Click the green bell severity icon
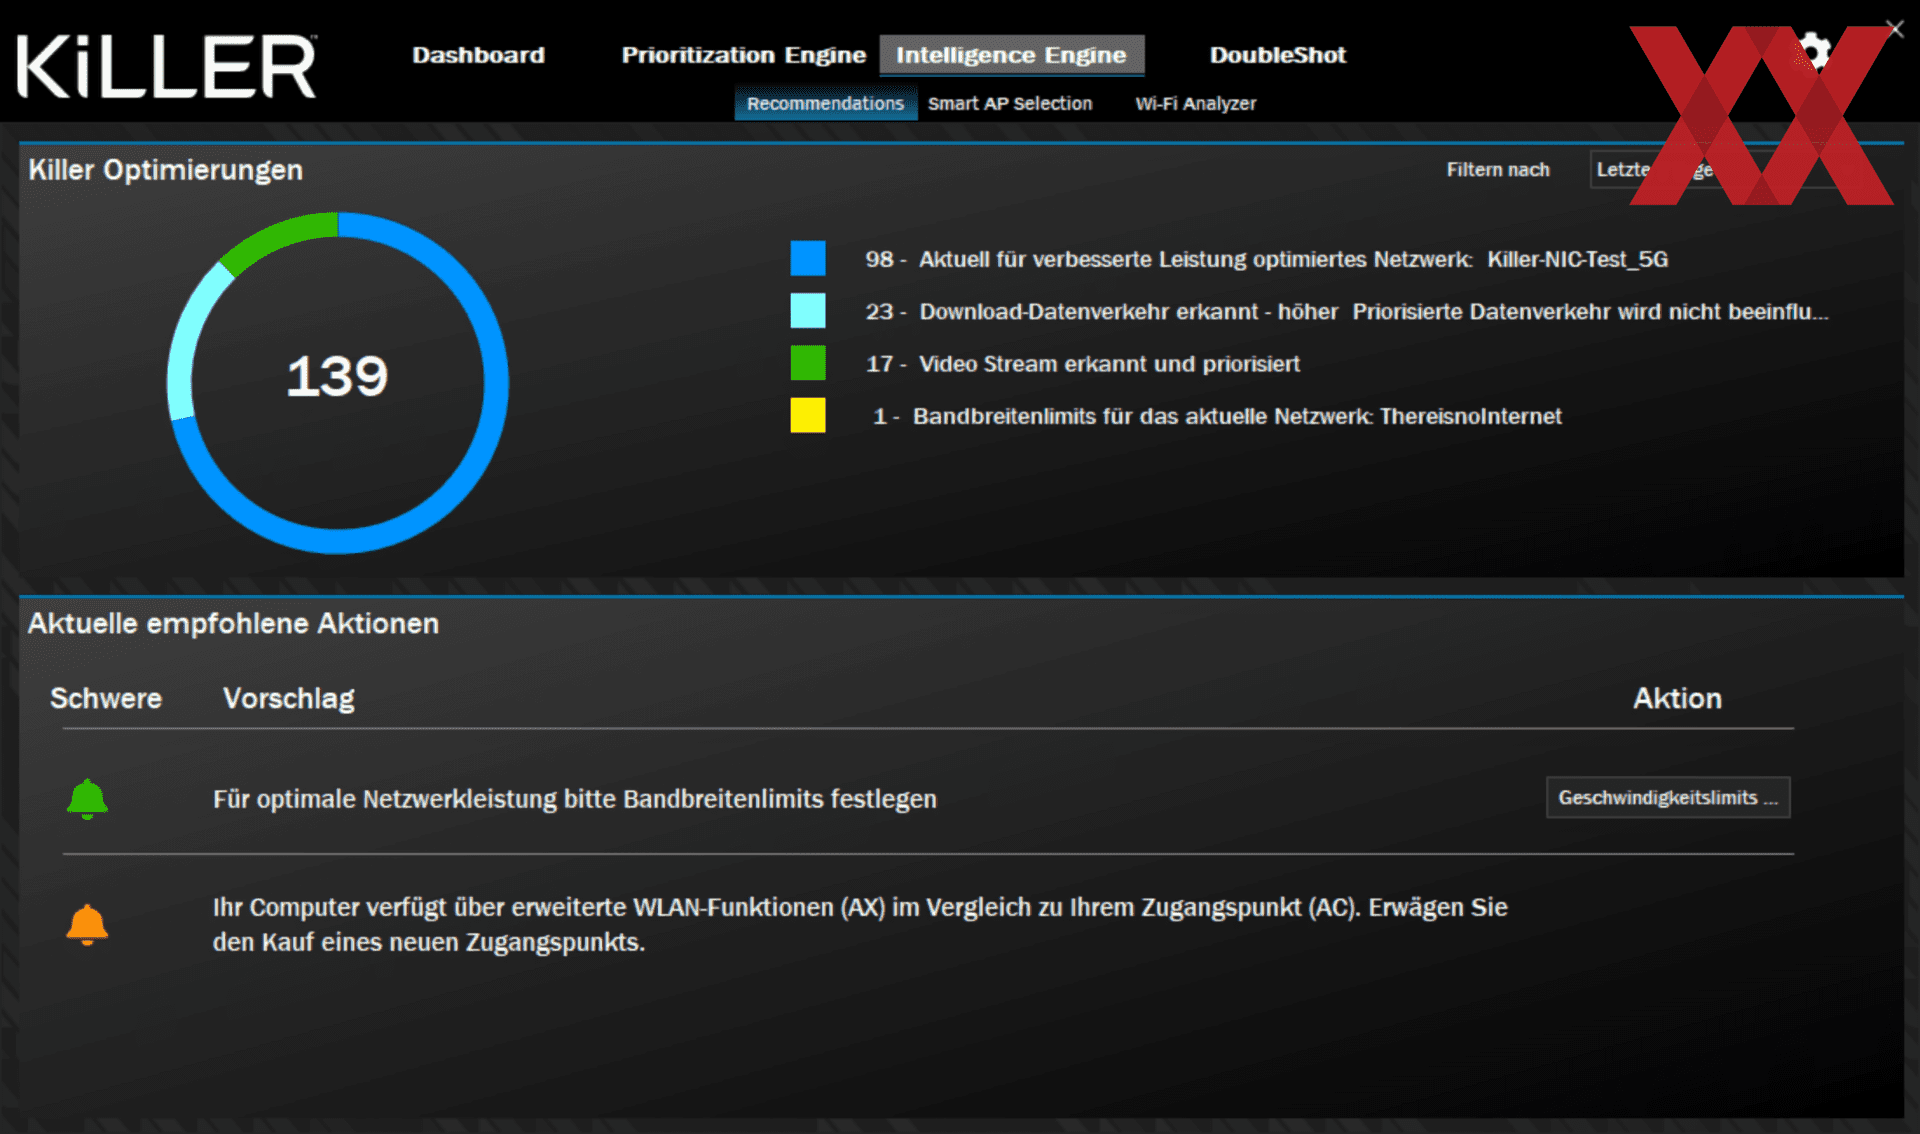The image size is (1920, 1134). tap(87, 799)
